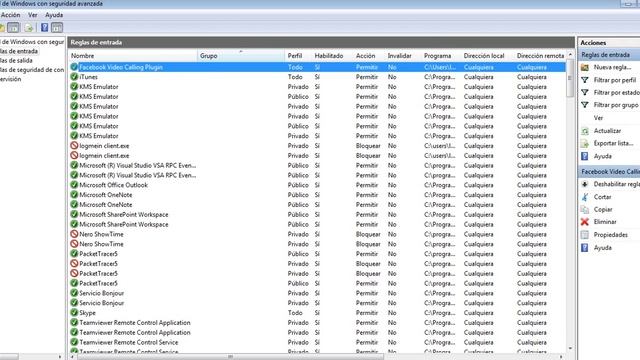Select Reglas de entrada tree node
640x360 pixels.
click(x=19, y=51)
